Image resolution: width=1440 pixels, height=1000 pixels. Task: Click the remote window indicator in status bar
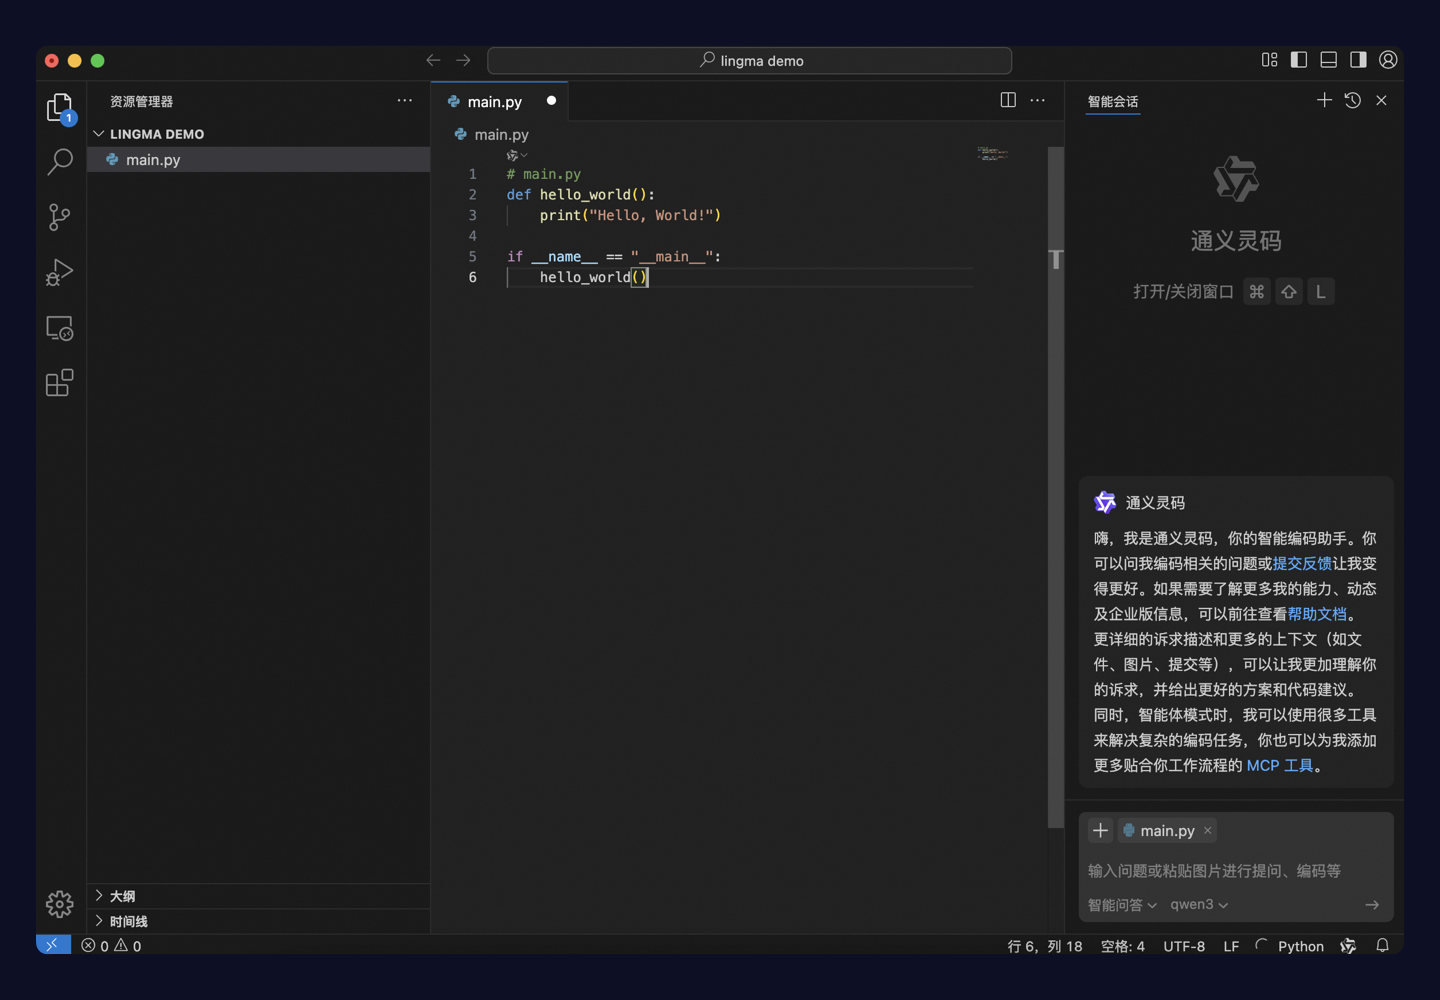pyautogui.click(x=53, y=945)
